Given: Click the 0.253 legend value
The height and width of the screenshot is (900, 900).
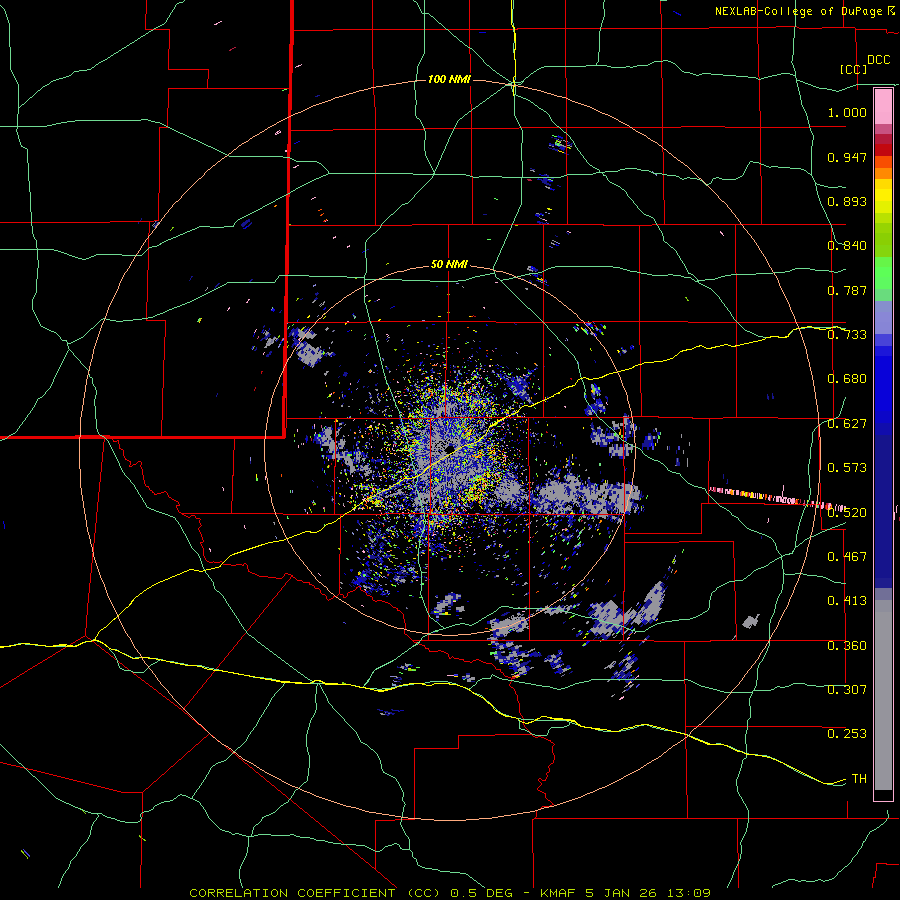Looking at the screenshot, I should point(847,734).
